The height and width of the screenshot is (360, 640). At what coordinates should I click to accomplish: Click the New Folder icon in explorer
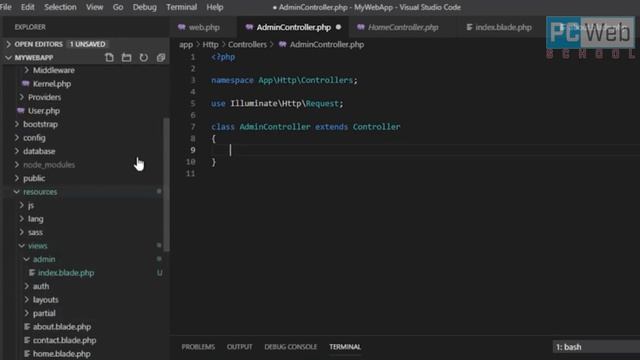point(127,58)
